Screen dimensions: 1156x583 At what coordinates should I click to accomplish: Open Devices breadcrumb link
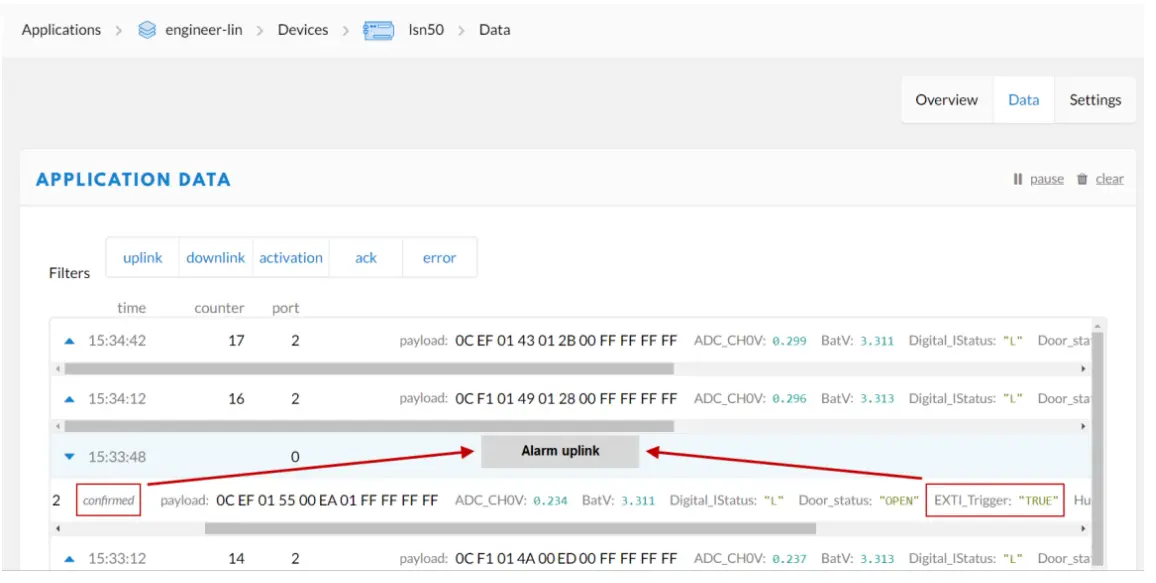303,30
